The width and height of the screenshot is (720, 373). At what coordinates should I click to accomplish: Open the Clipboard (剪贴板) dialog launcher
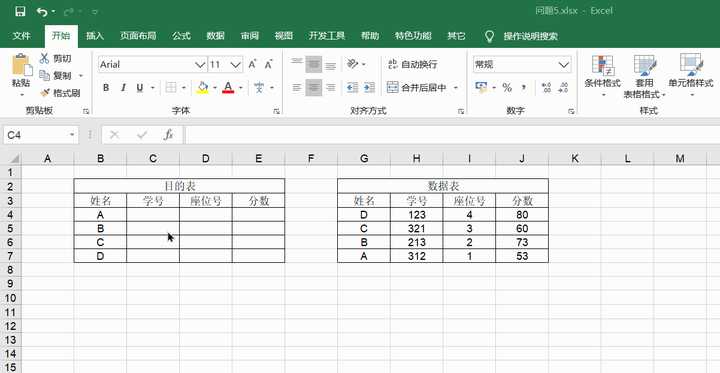pyautogui.click(x=86, y=111)
